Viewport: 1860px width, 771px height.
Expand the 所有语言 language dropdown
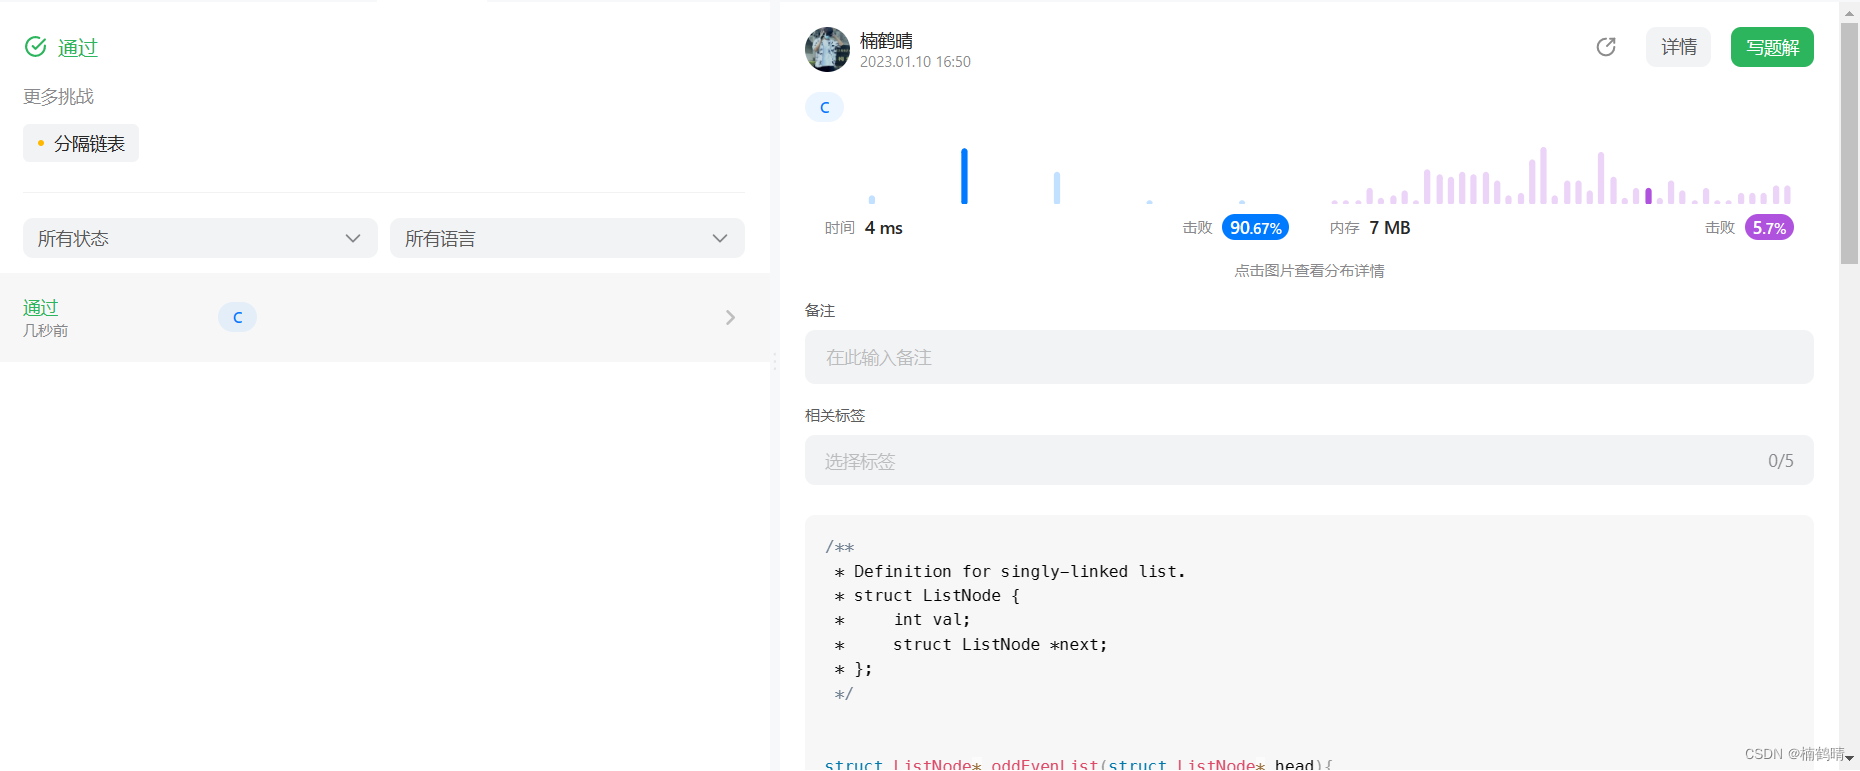567,238
